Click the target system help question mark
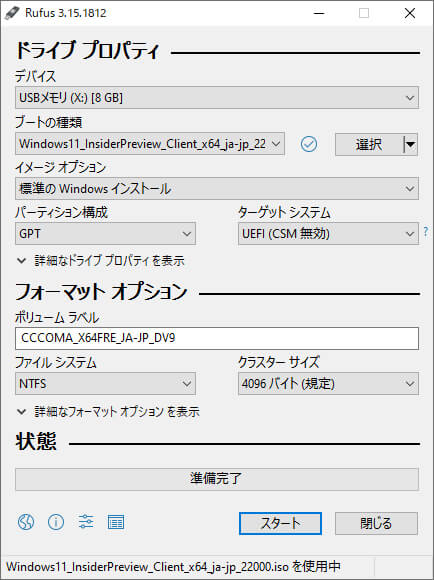The height and width of the screenshot is (580, 434). 426,232
